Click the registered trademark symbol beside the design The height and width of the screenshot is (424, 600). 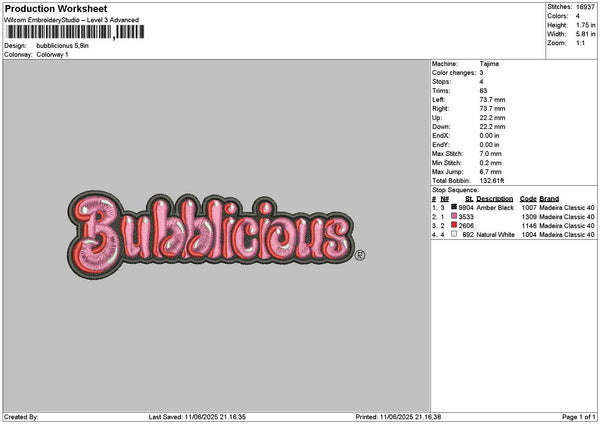[360, 255]
